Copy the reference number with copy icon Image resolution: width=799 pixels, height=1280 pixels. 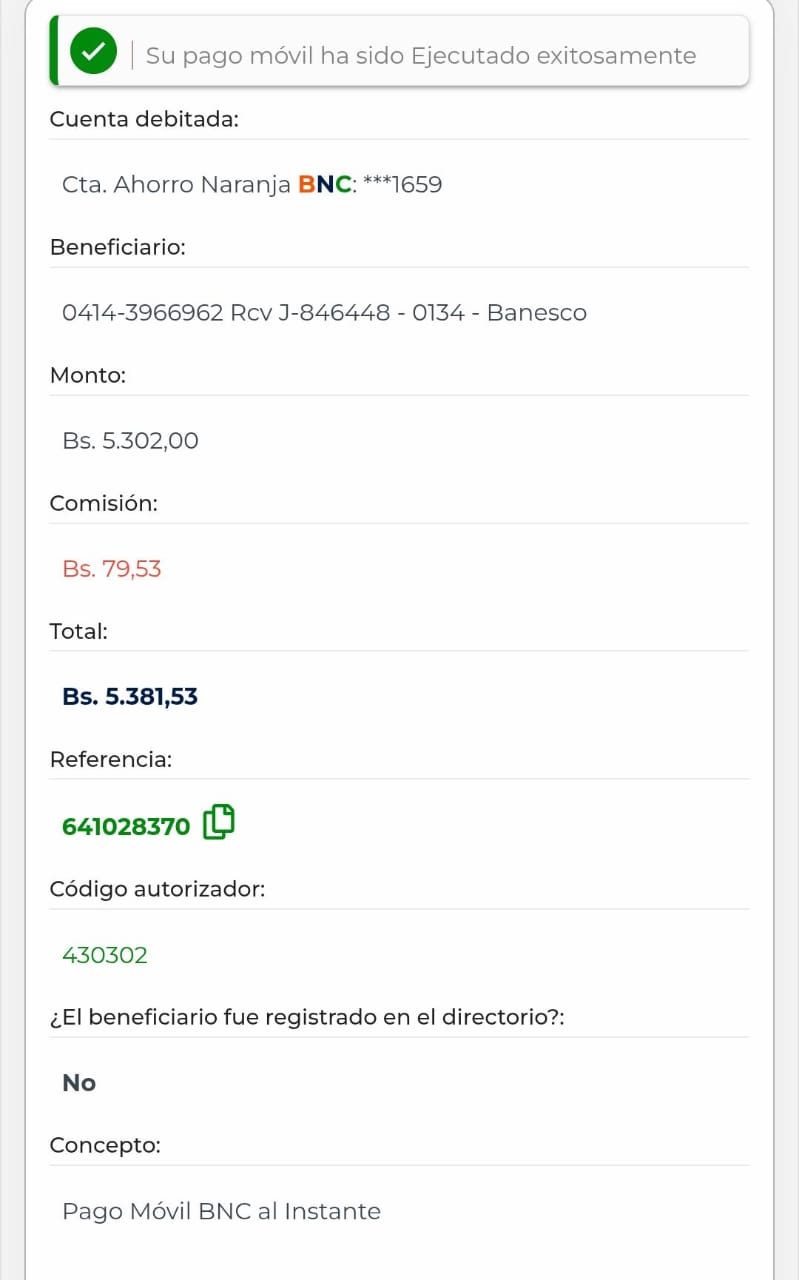pos(219,822)
